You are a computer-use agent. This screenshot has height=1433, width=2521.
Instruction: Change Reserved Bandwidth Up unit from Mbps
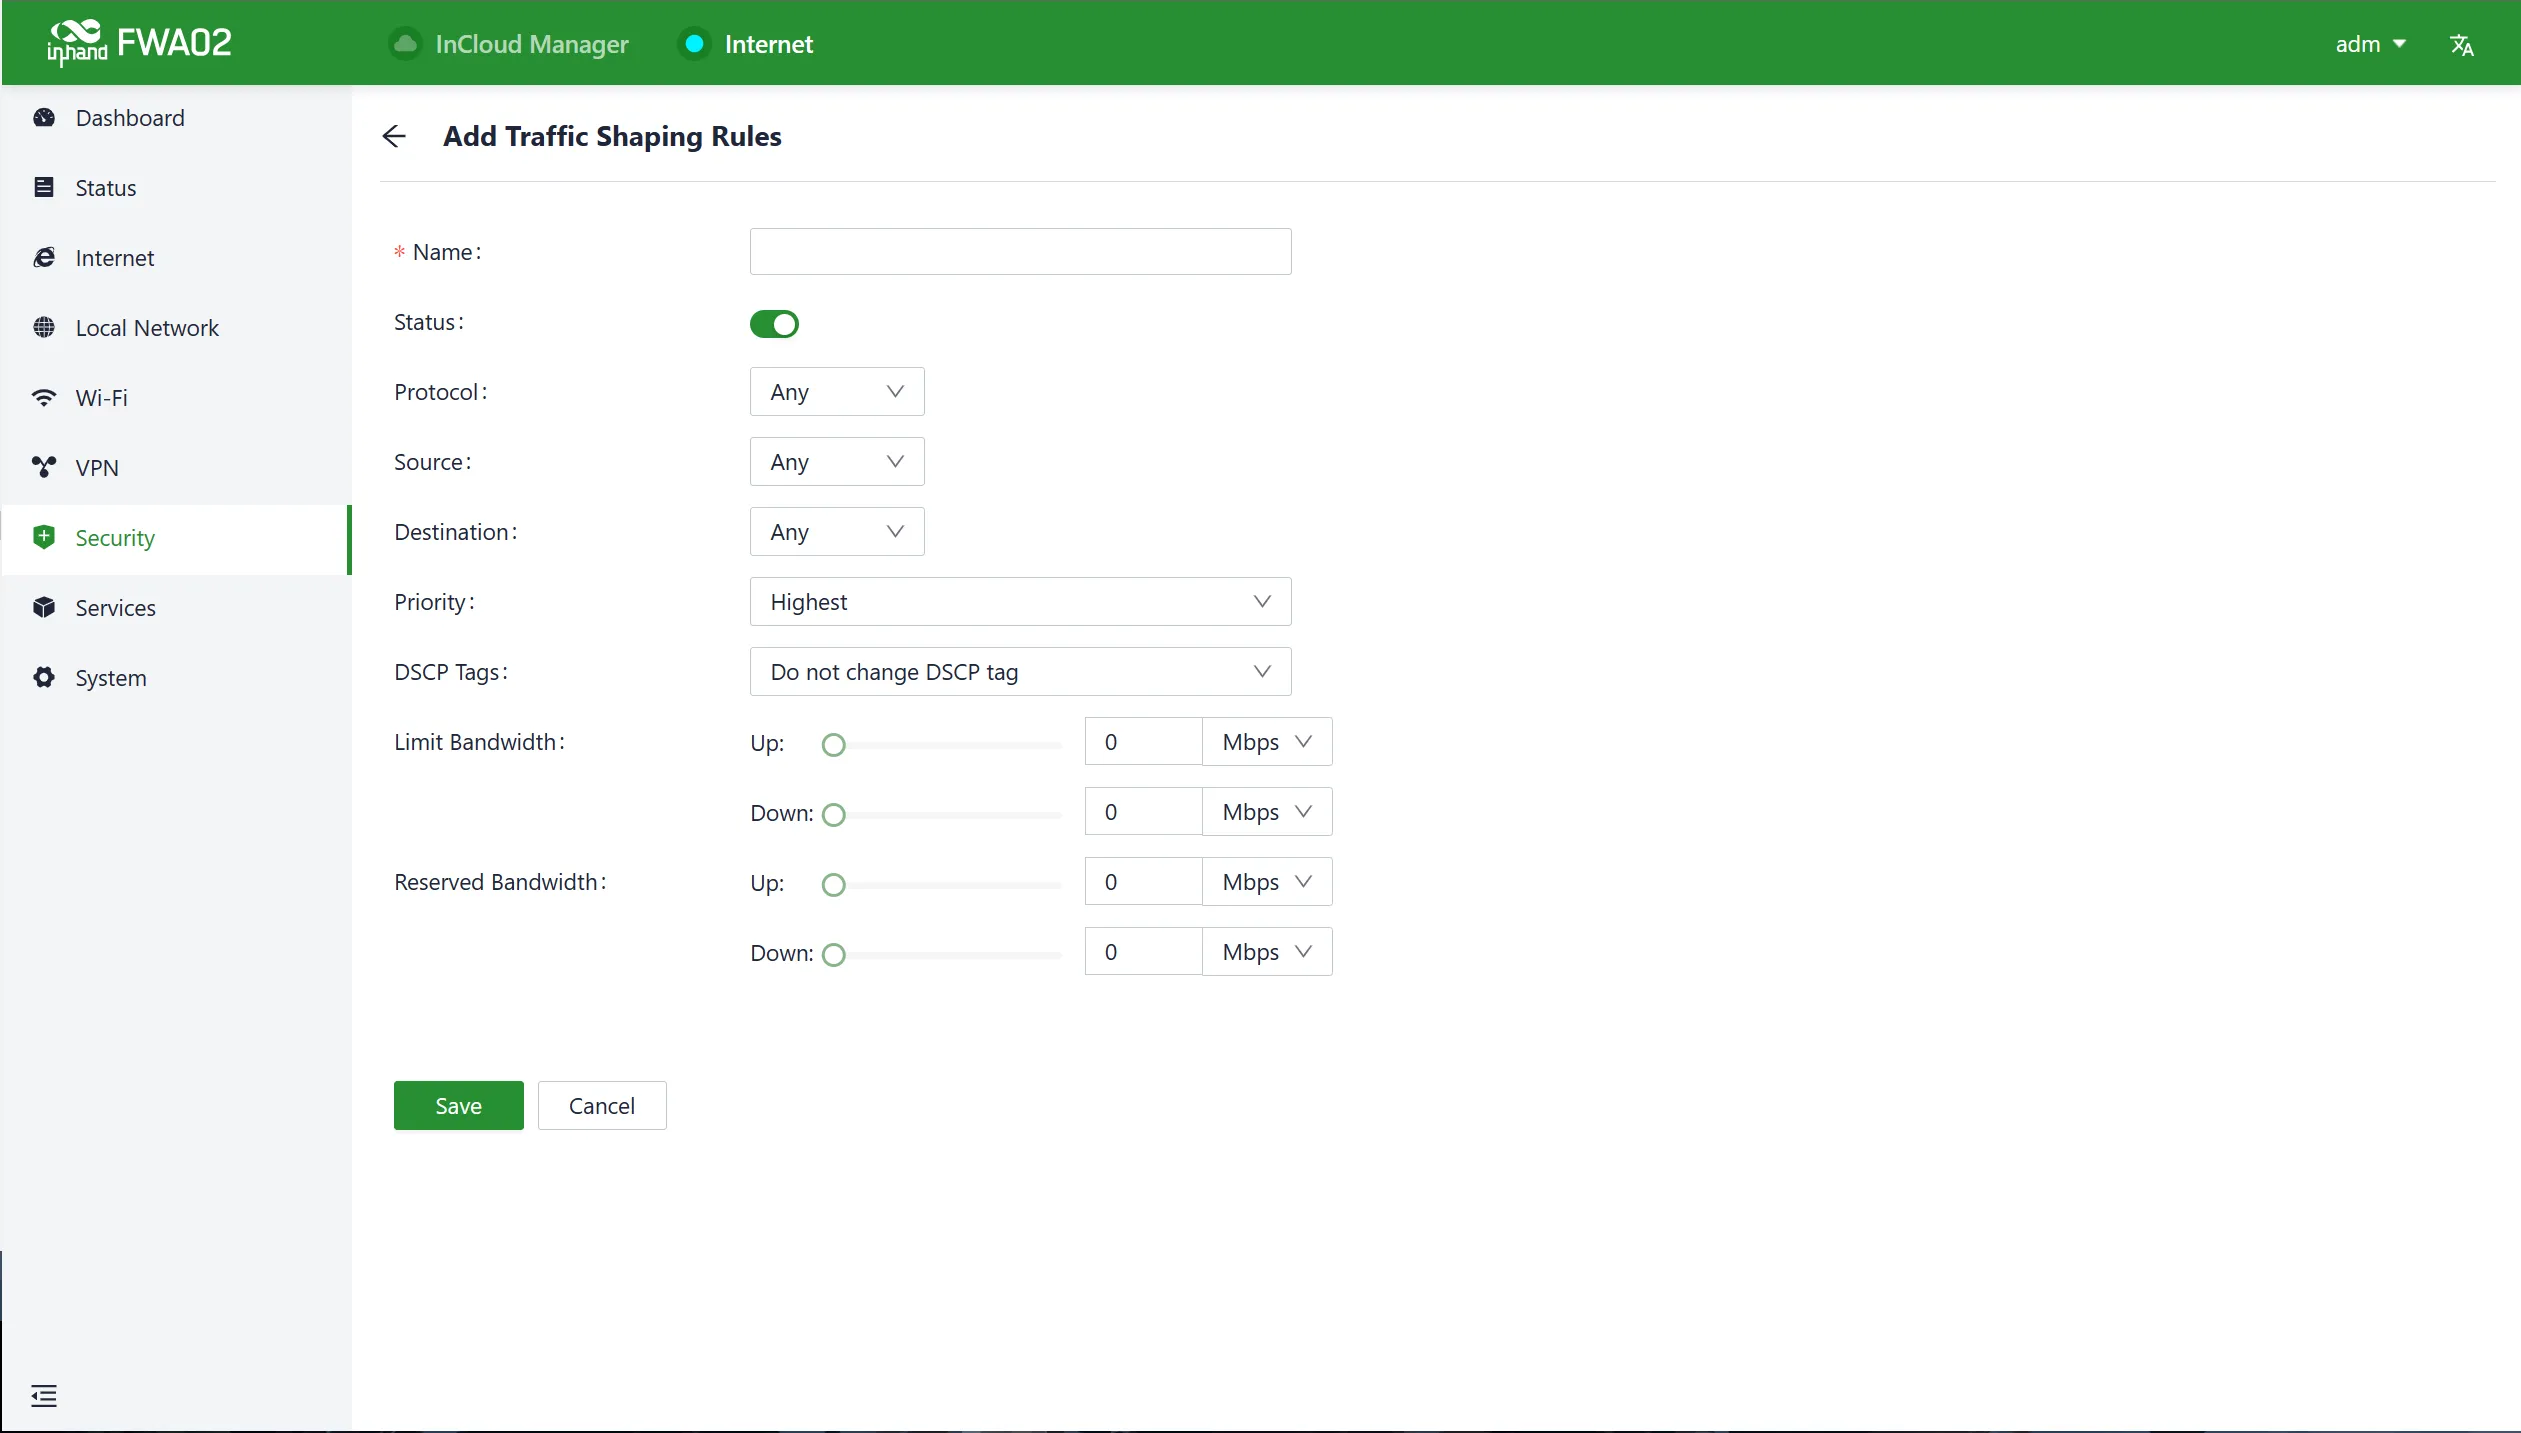(x=1267, y=882)
